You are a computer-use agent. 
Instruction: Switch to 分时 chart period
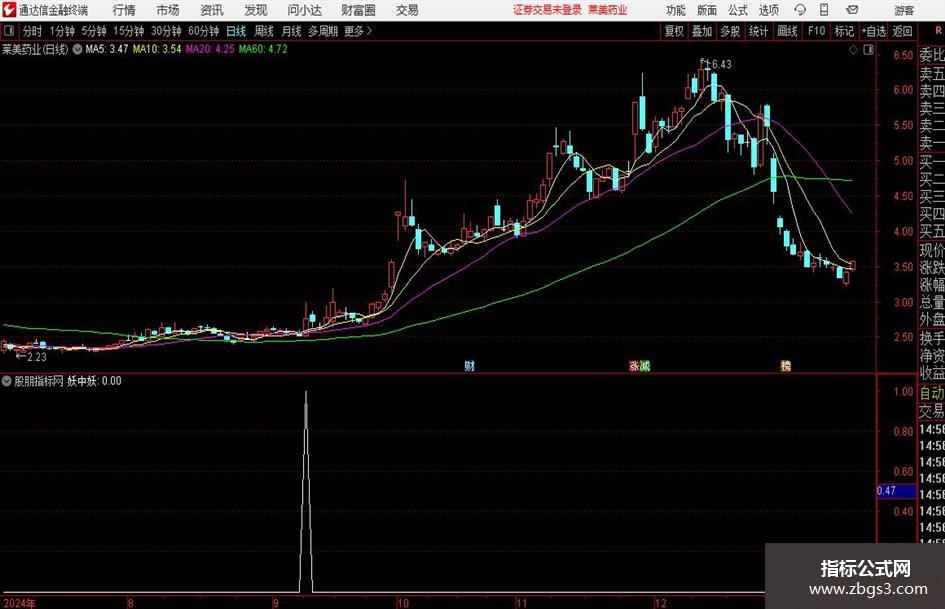tap(33, 31)
